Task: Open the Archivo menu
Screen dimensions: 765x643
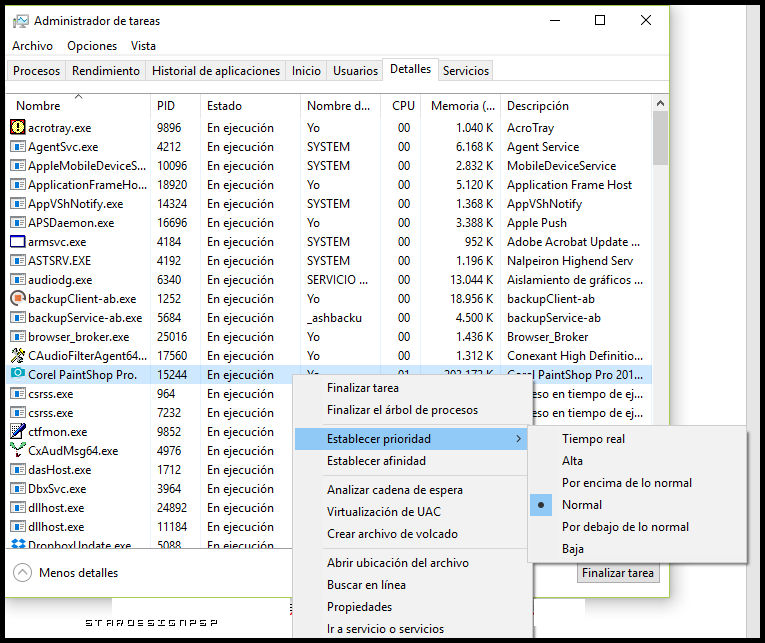Action: pos(32,46)
